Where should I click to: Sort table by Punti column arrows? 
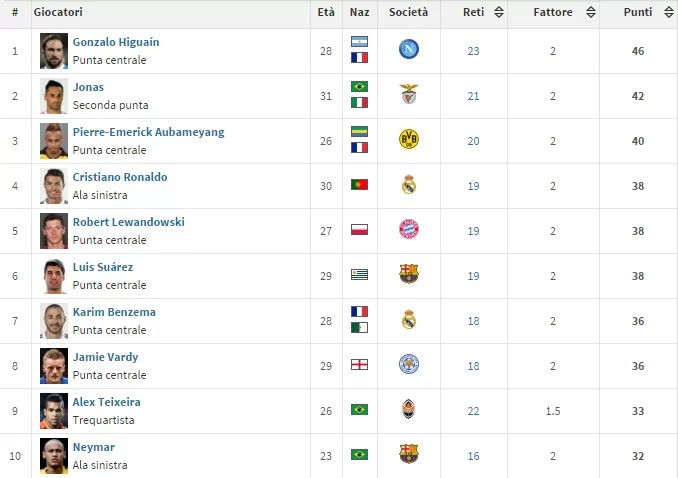(667, 13)
